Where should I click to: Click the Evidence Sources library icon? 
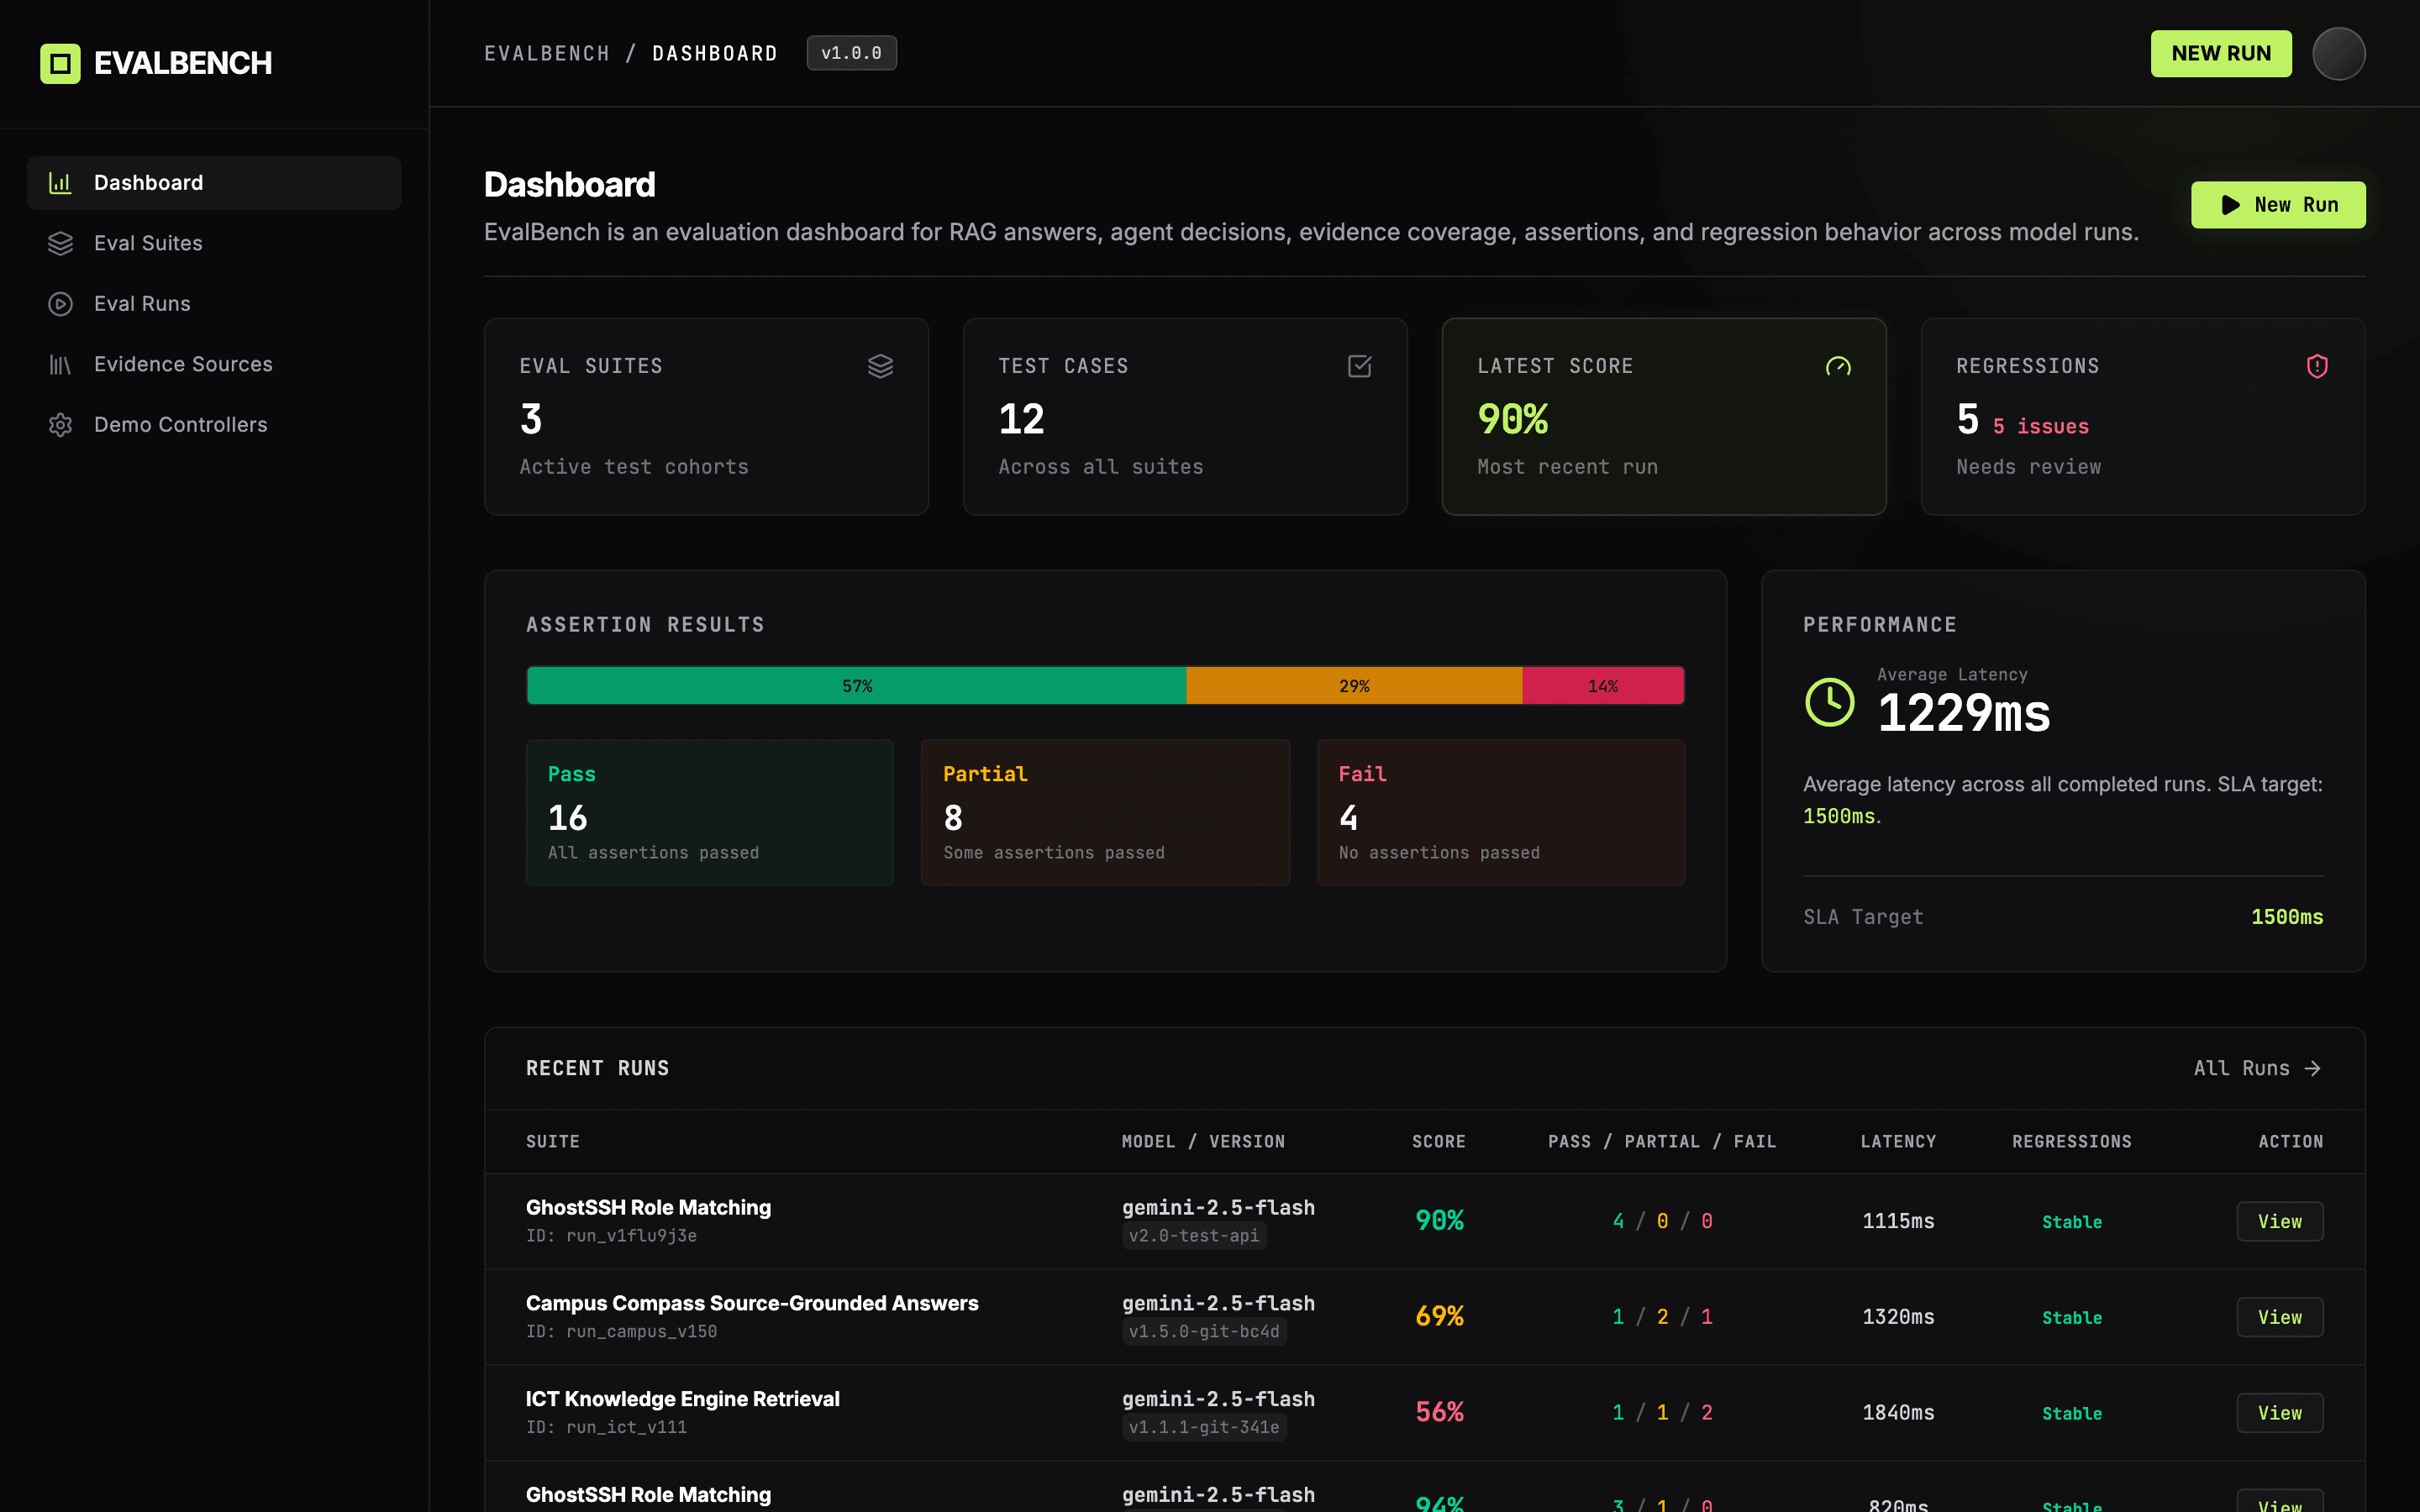click(60, 364)
